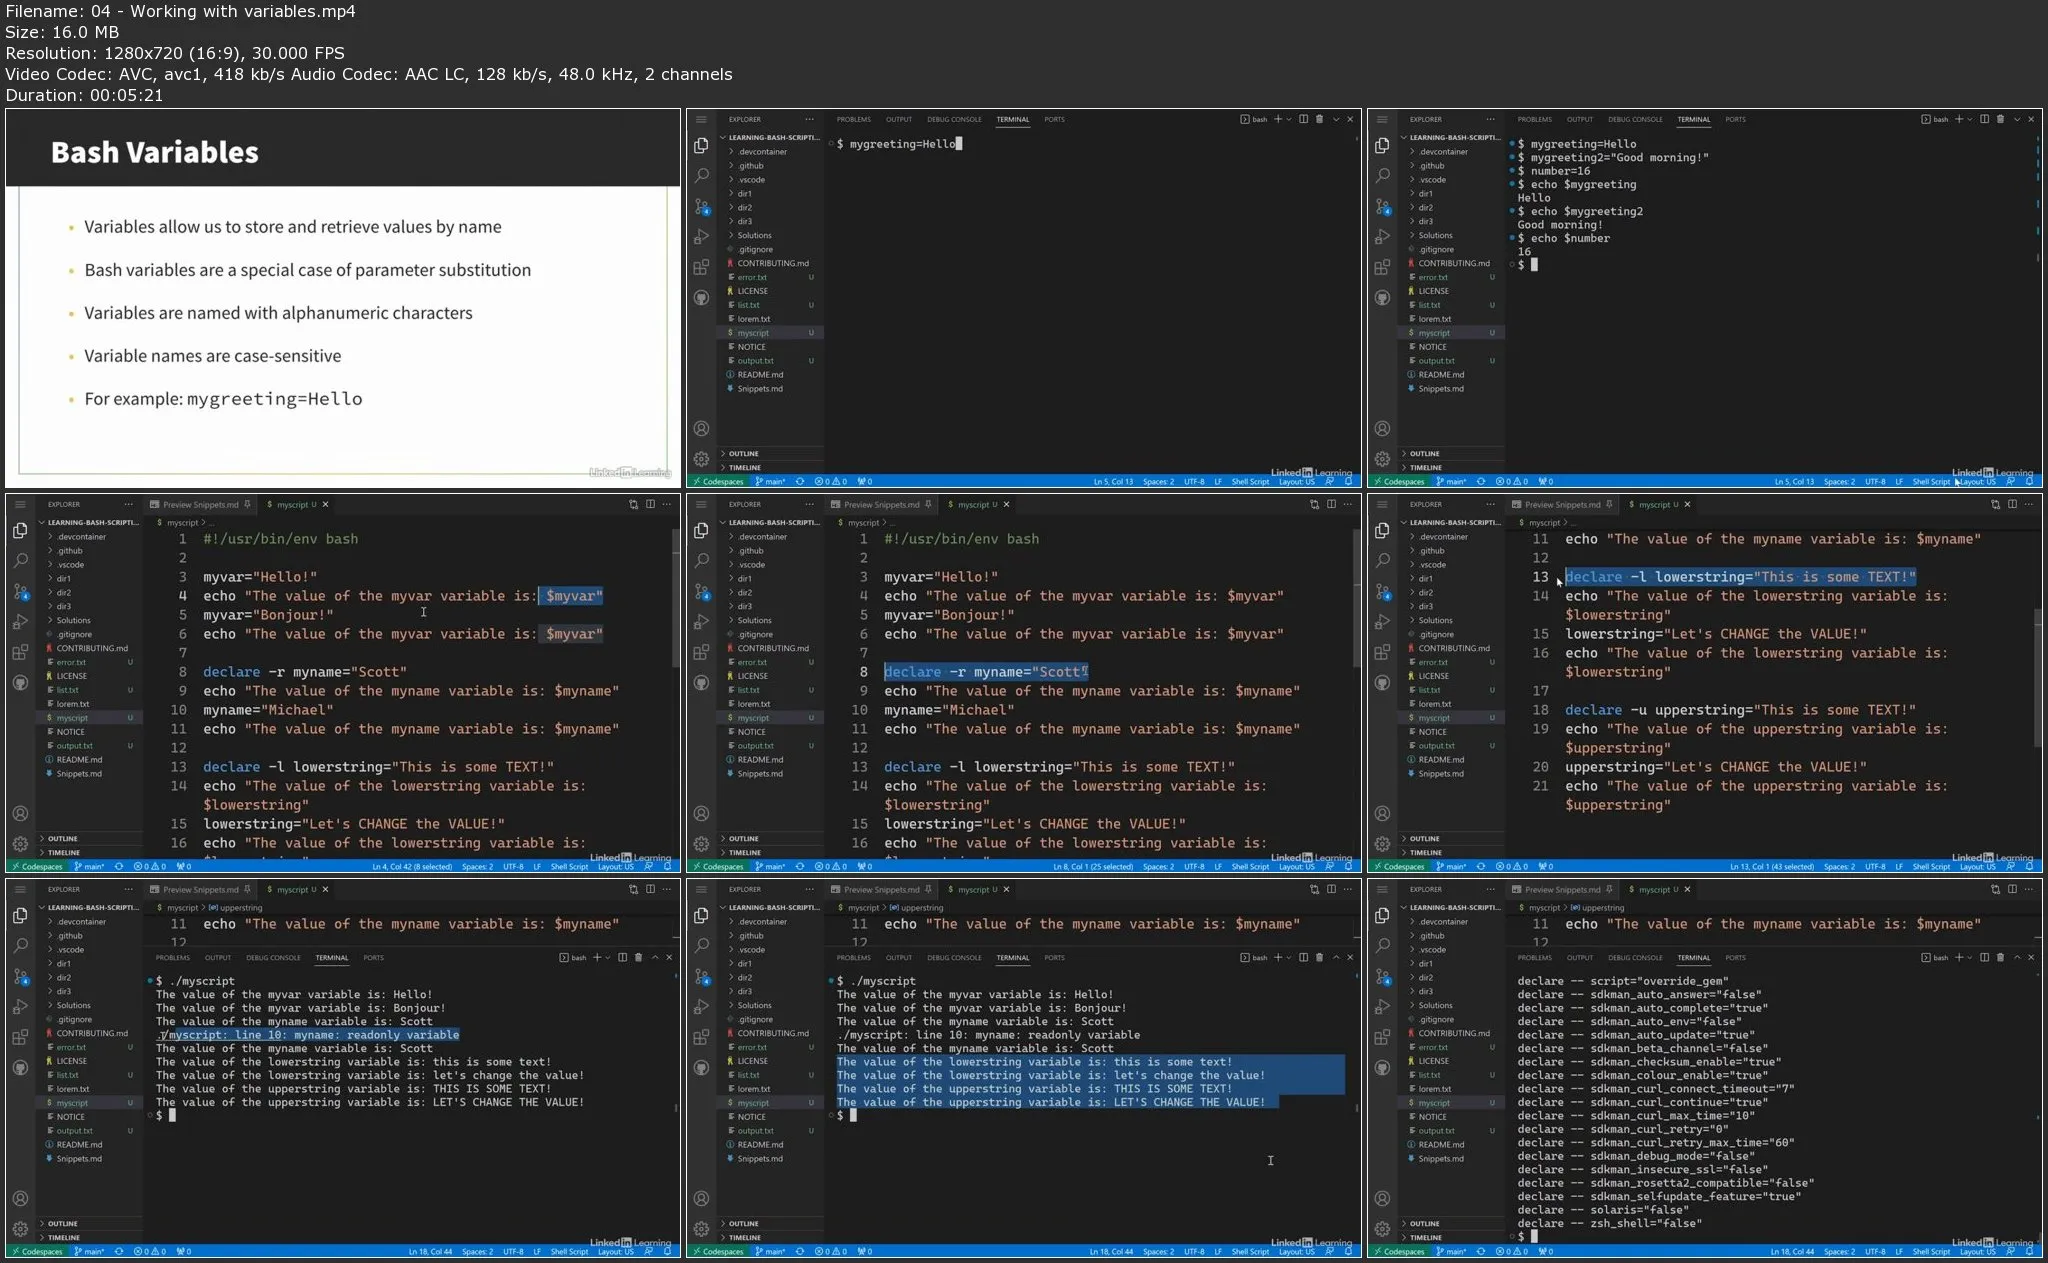This screenshot has height=1263, width=2048.
Task: Click 'Ln 13, Col 1 (43 selected)' status entry
Action: [x=1772, y=866]
